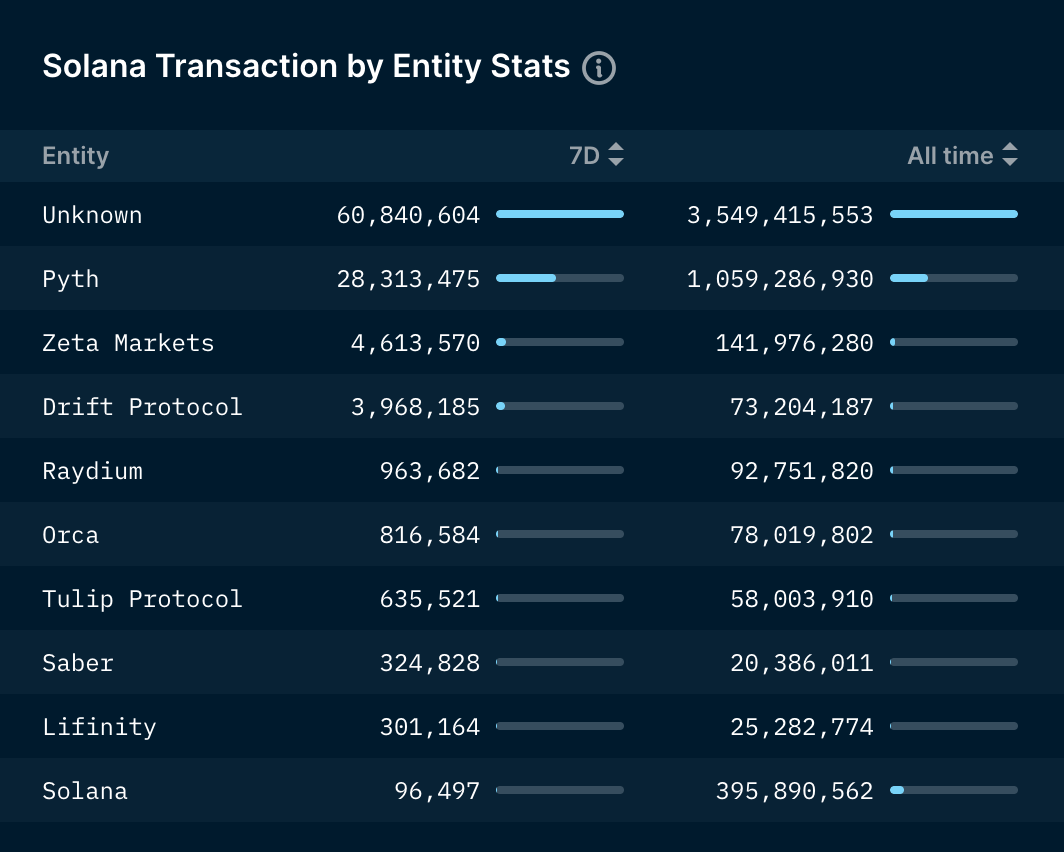This screenshot has width=1064, height=852.
Task: Click Solana's All time value 395,890,562
Action: pos(795,791)
